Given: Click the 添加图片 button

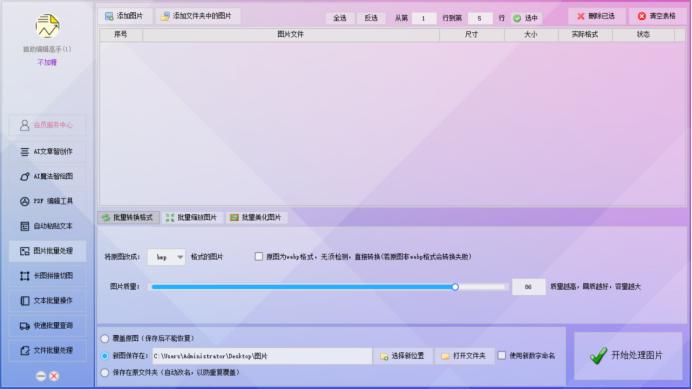Looking at the screenshot, I should (125, 16).
